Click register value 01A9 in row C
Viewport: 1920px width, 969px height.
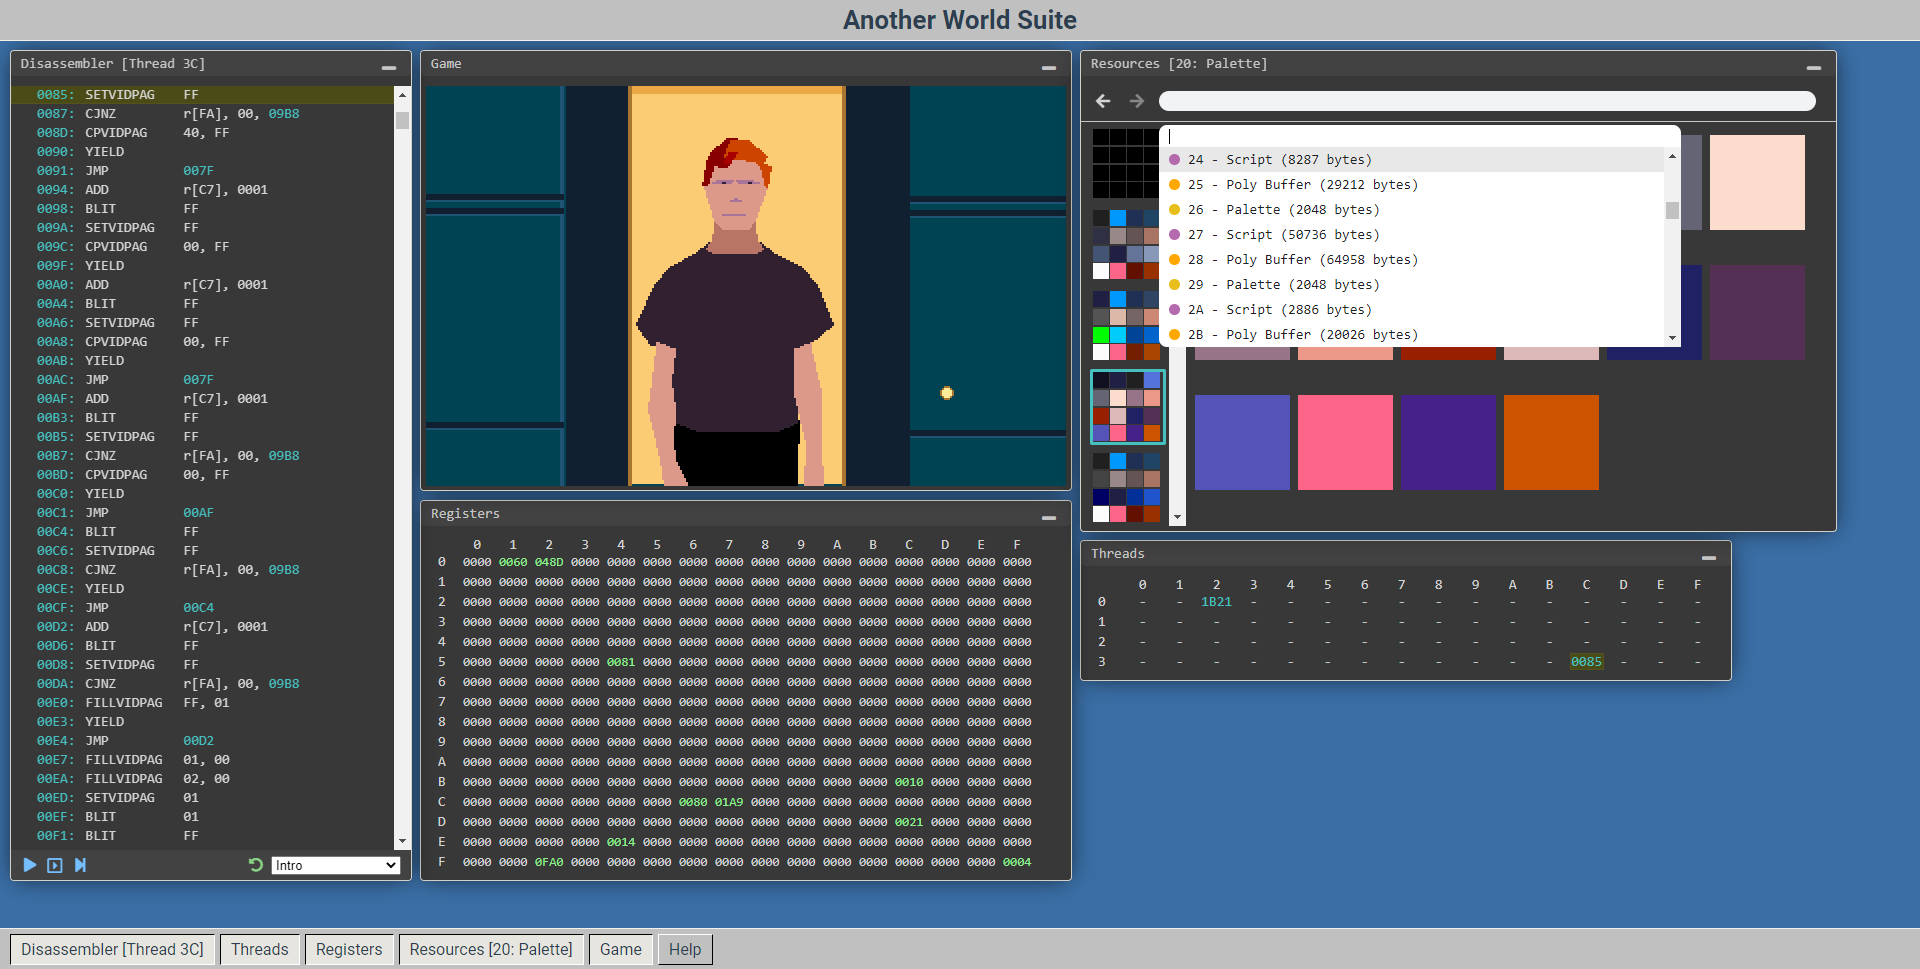point(729,802)
